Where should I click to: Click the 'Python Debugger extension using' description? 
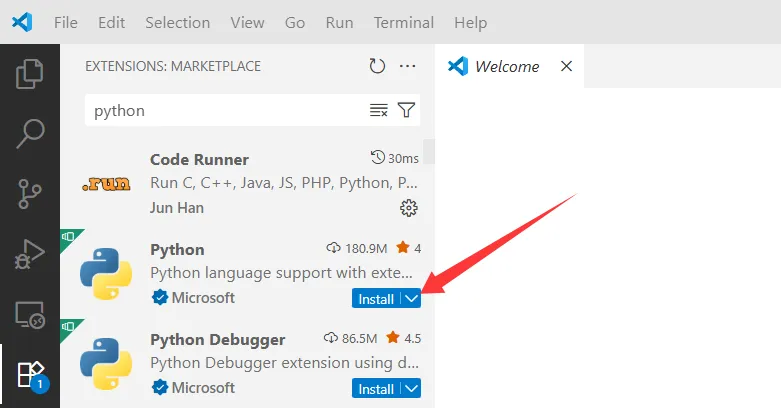(x=284, y=362)
